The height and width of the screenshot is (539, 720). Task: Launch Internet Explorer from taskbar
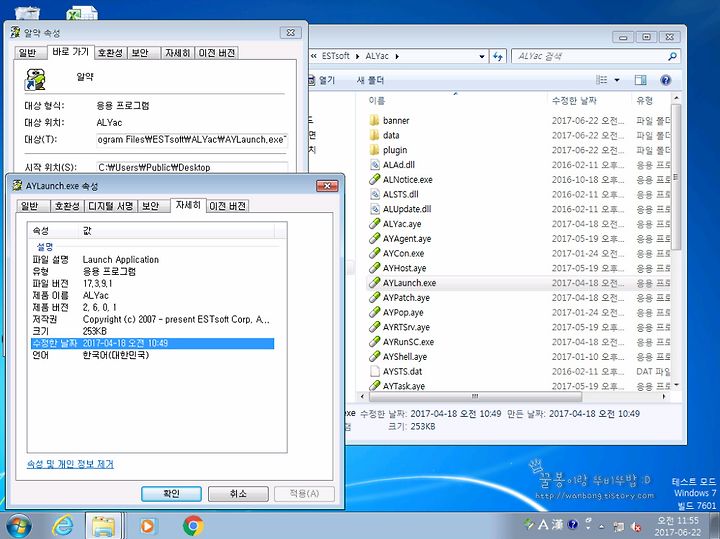pyautogui.click(x=62, y=526)
